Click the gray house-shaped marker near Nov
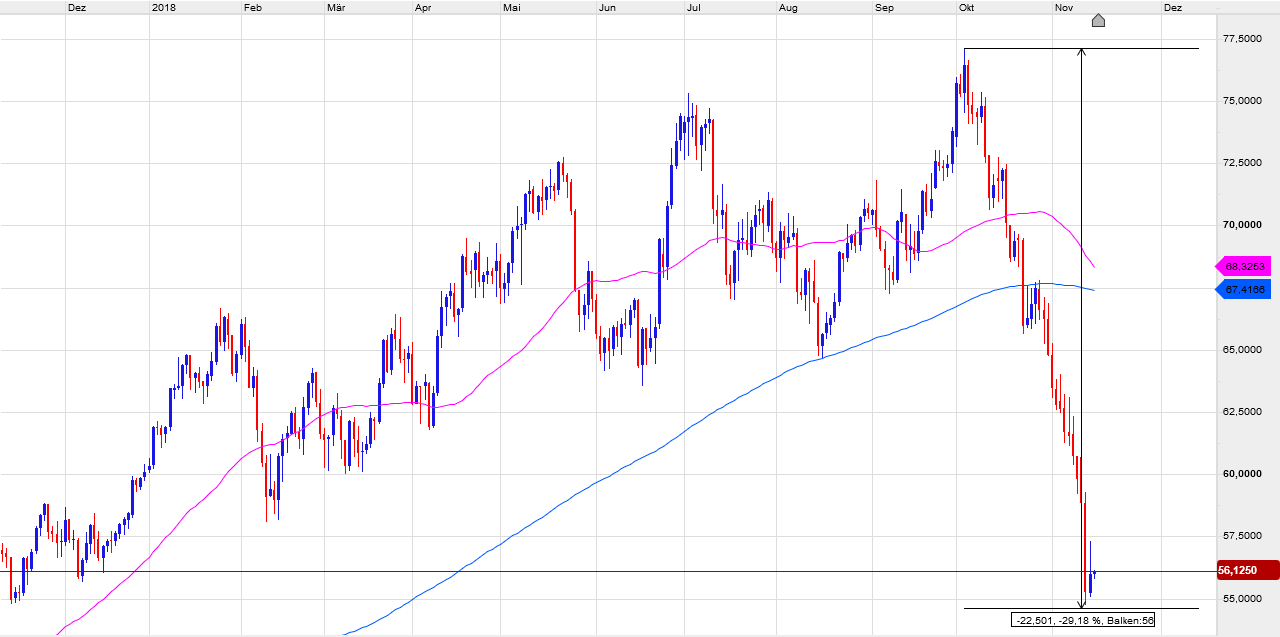Image resolution: width=1280 pixels, height=637 pixels. (1098, 20)
